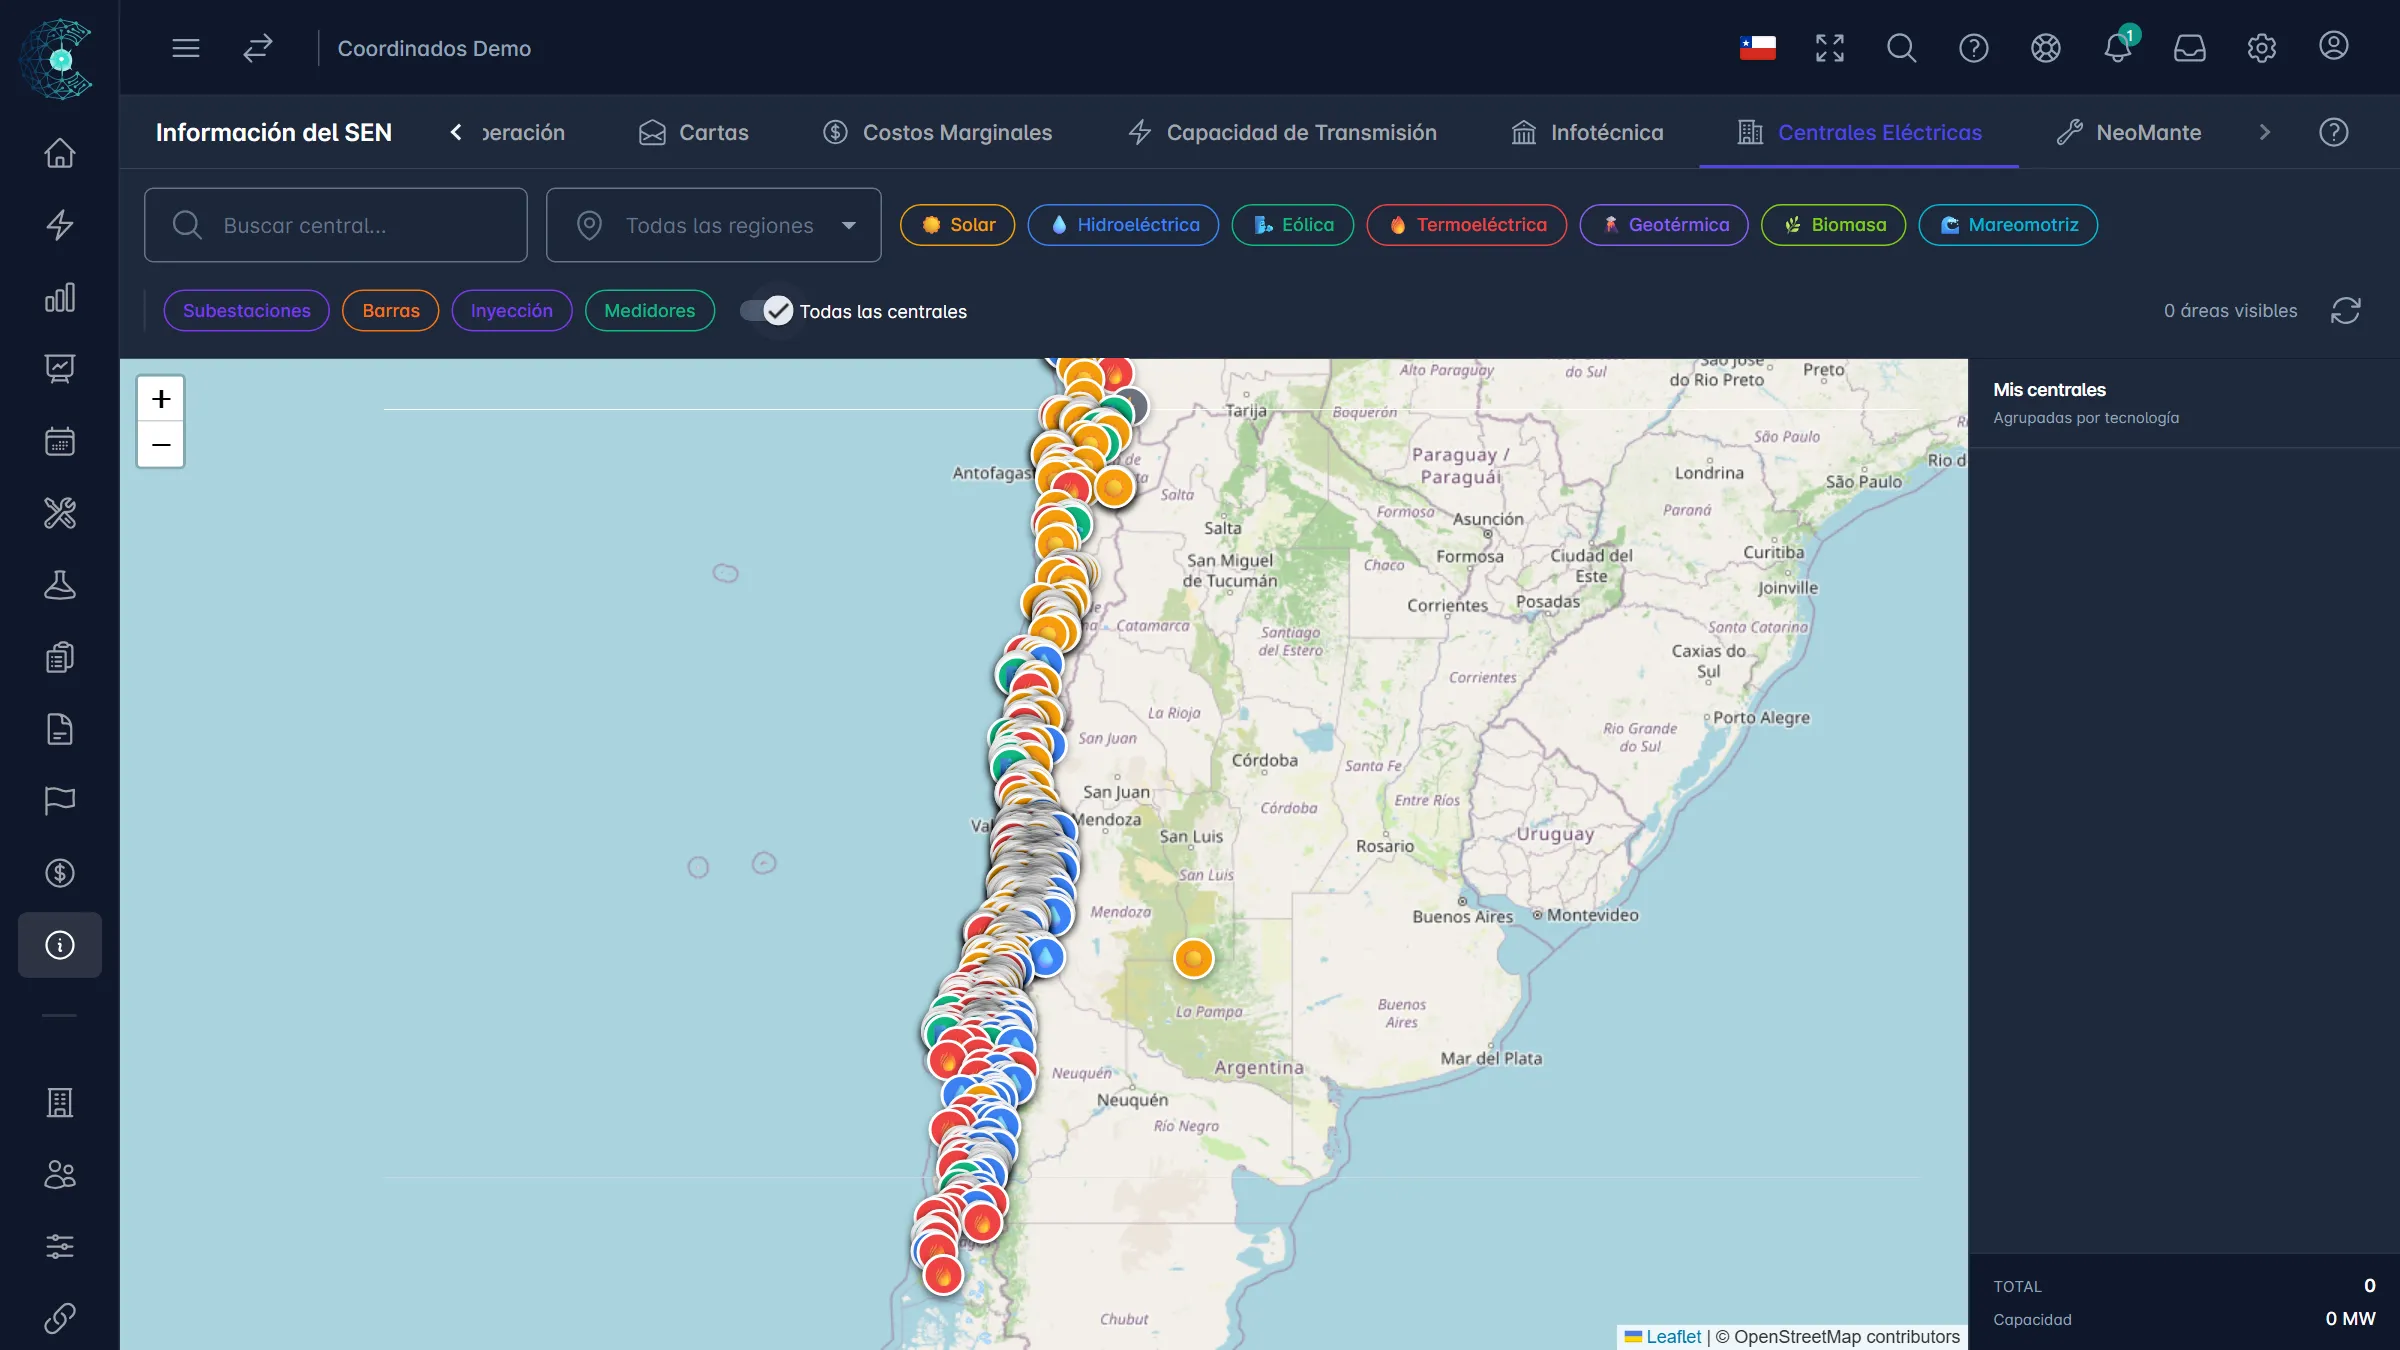Open the user profile icon
This screenshot has width=2400, height=1350.
[2333, 46]
